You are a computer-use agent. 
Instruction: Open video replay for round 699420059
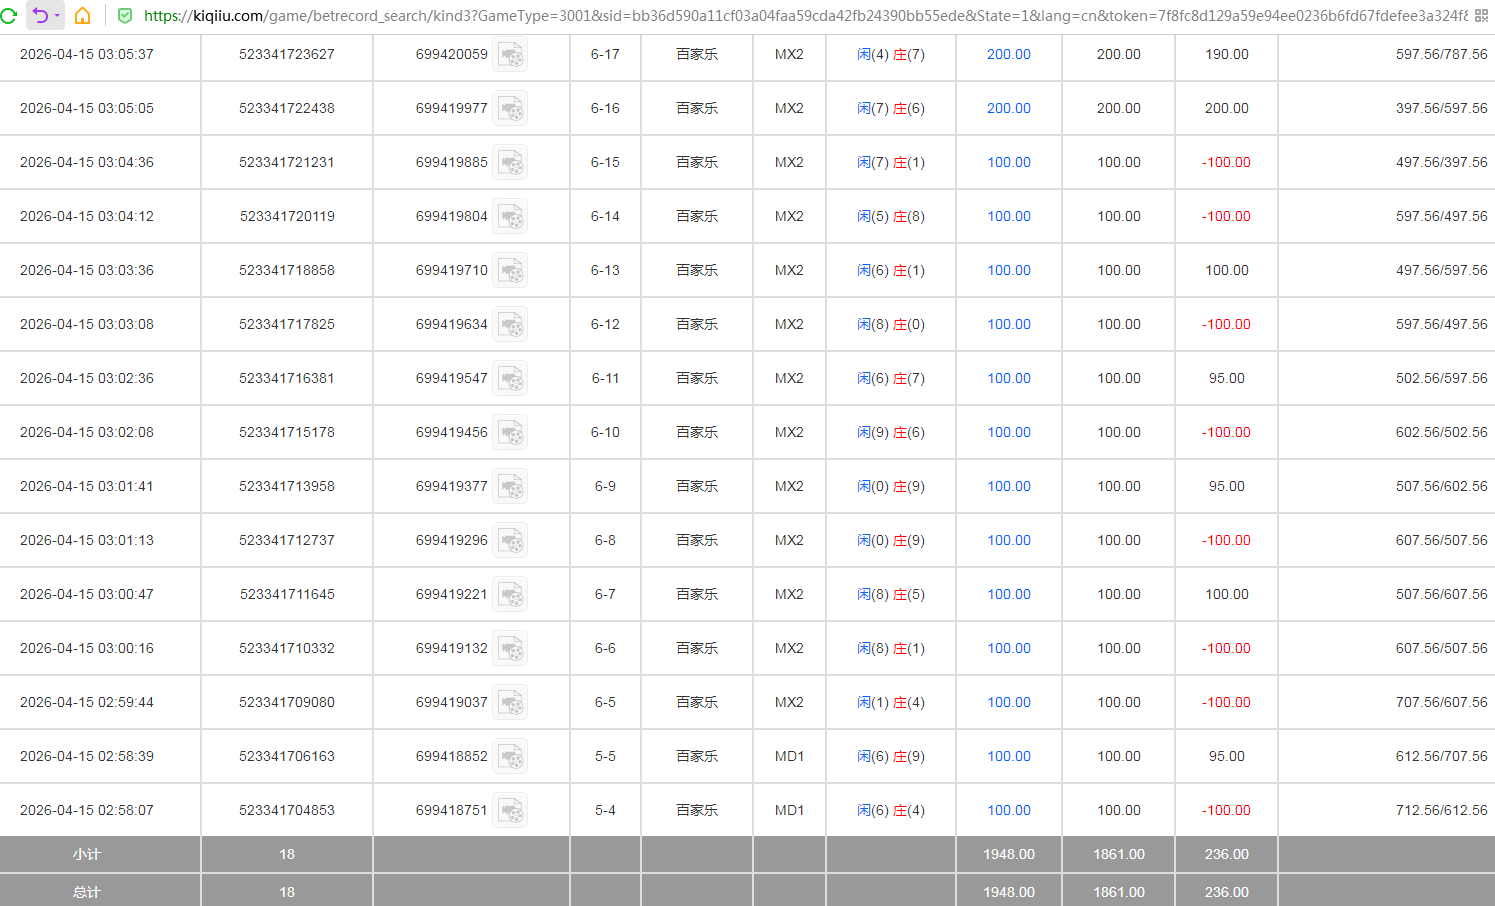click(x=511, y=55)
